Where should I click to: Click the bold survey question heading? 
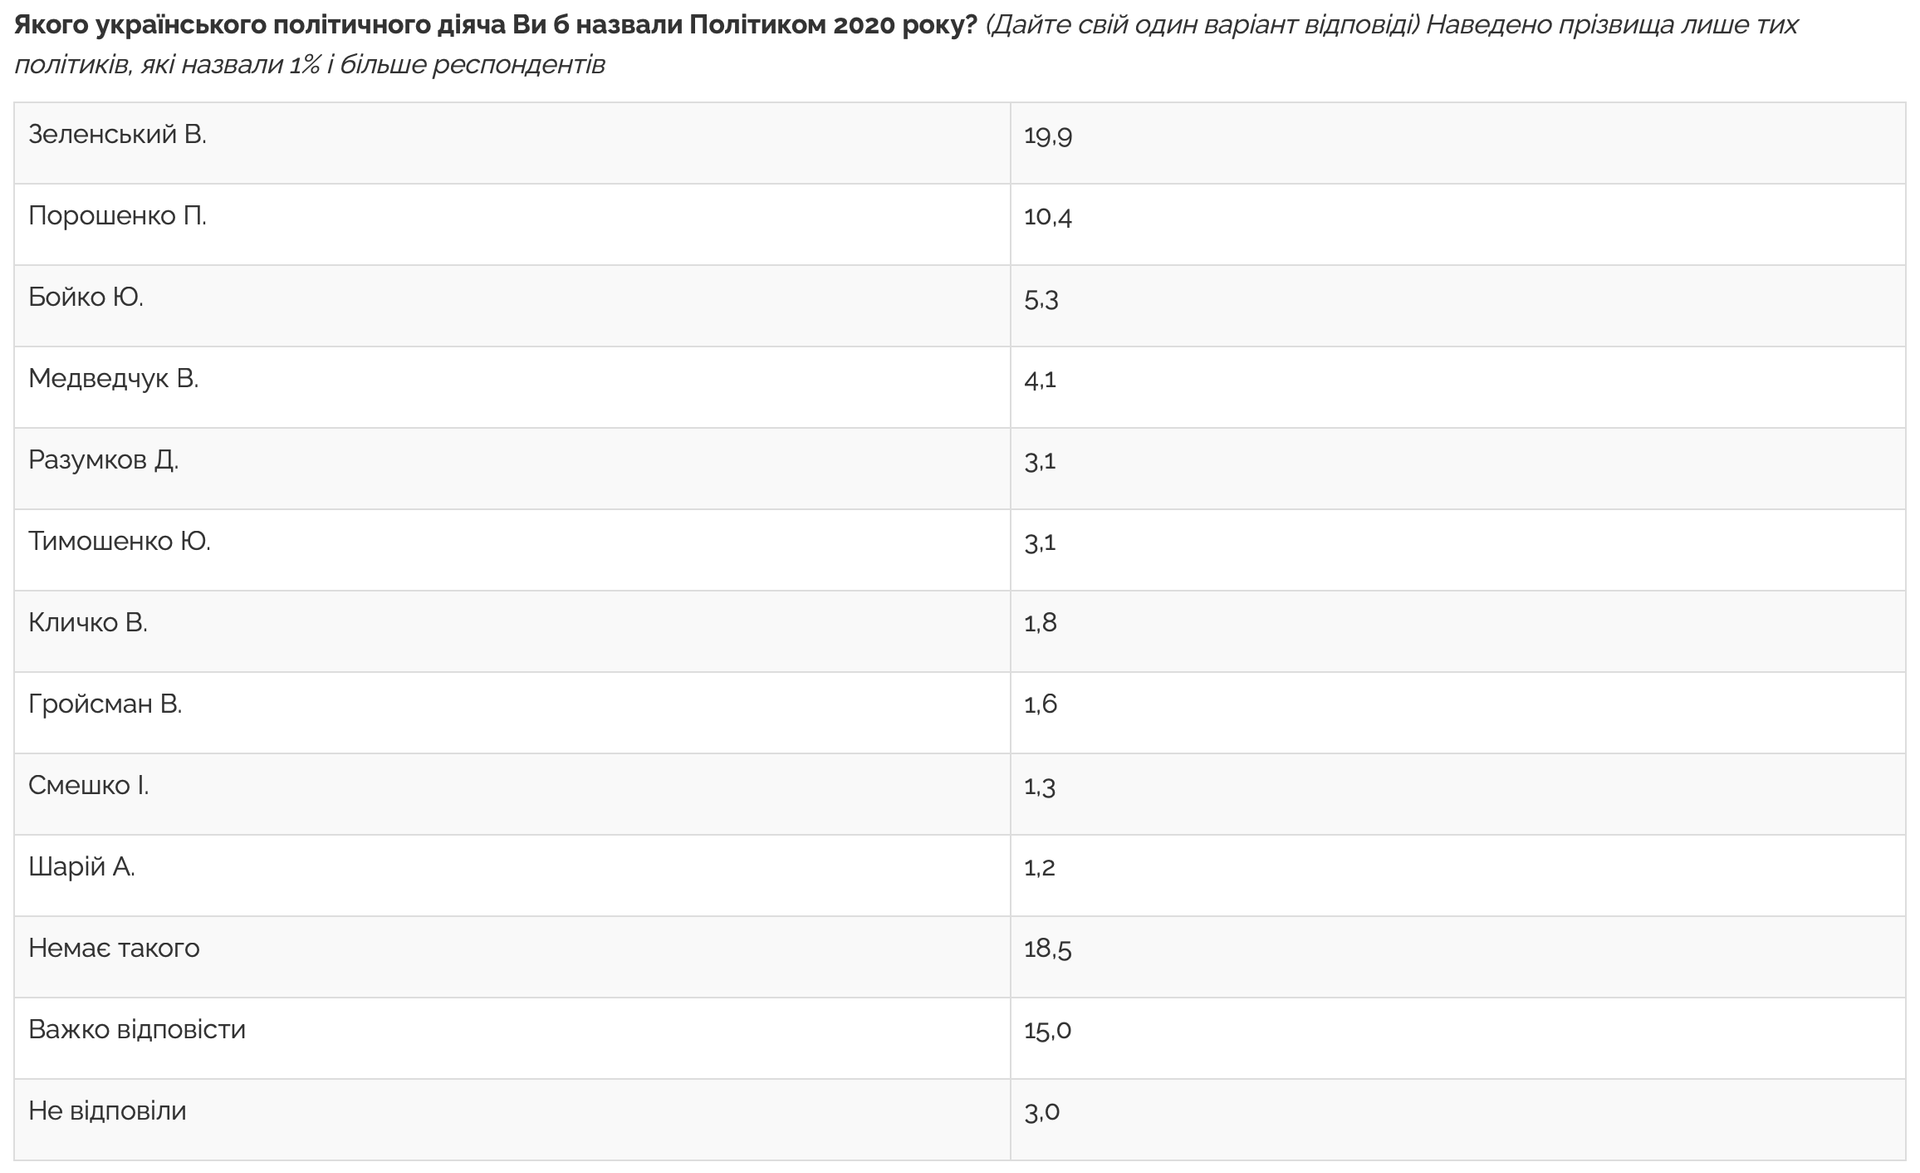tap(495, 25)
